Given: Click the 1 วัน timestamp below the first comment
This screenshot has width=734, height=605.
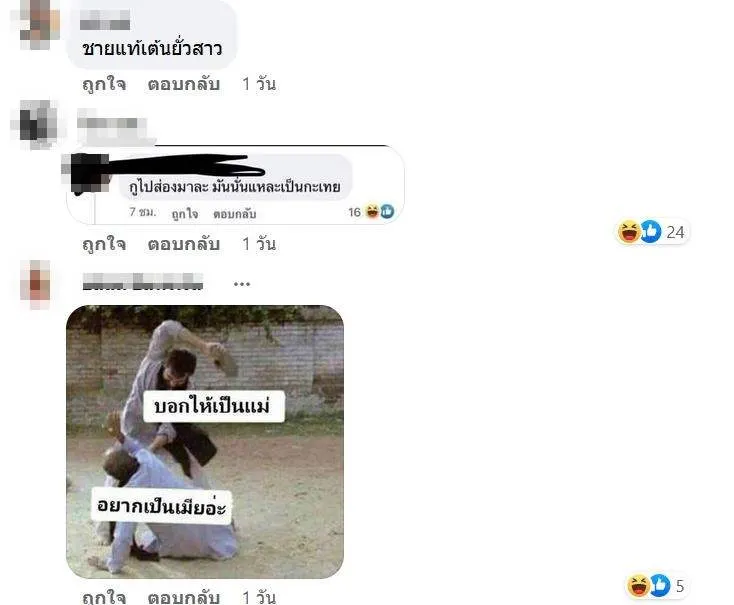Looking at the screenshot, I should [259, 84].
